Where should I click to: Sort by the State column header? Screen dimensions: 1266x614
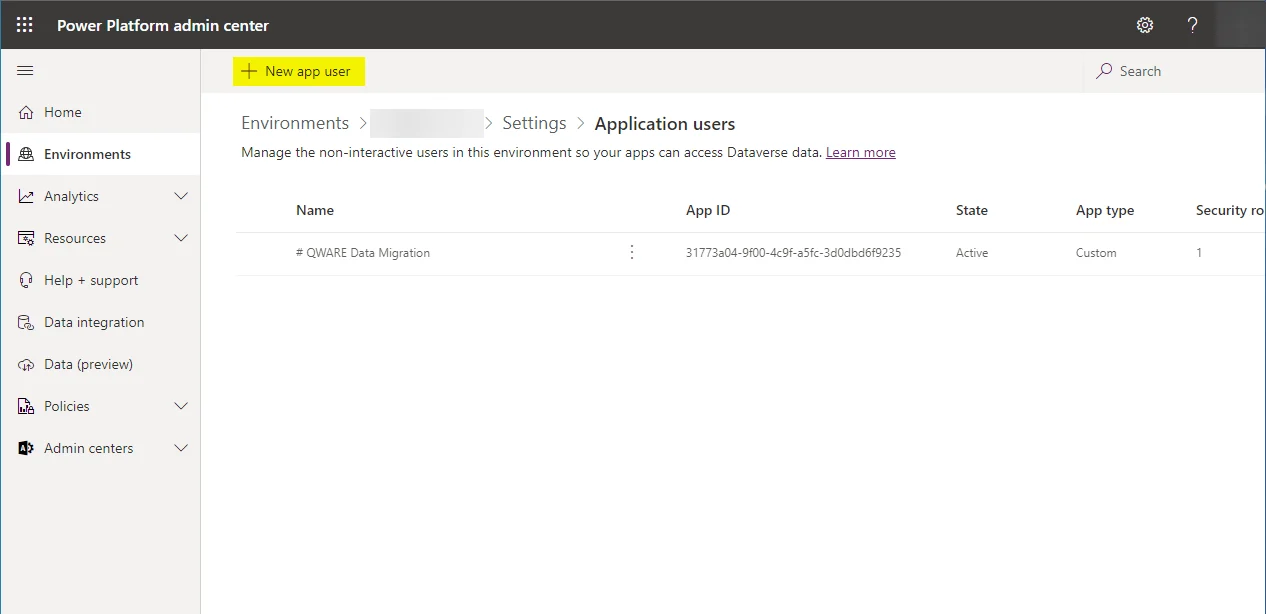click(972, 210)
